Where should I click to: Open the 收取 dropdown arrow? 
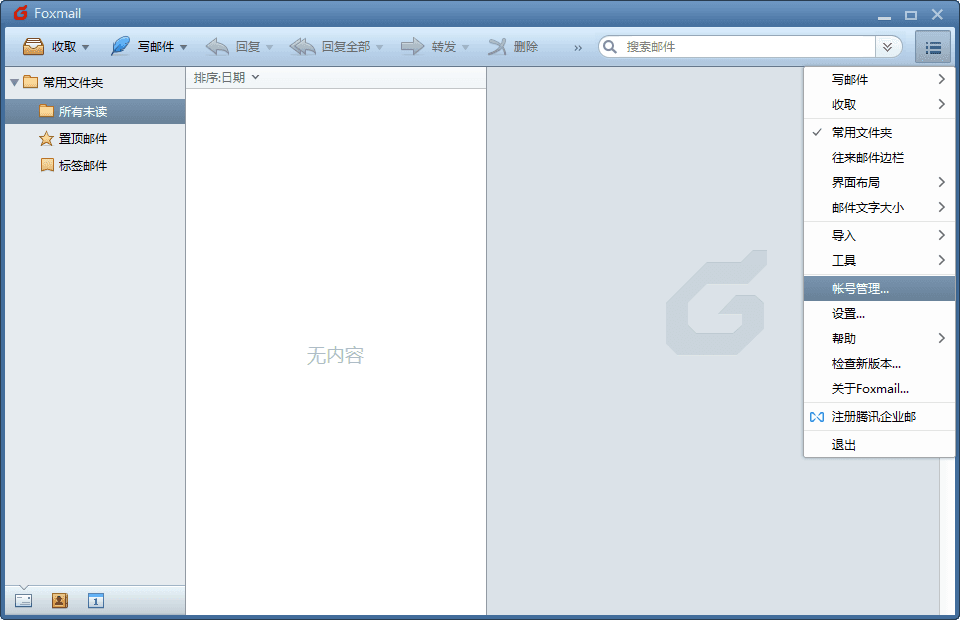86,48
